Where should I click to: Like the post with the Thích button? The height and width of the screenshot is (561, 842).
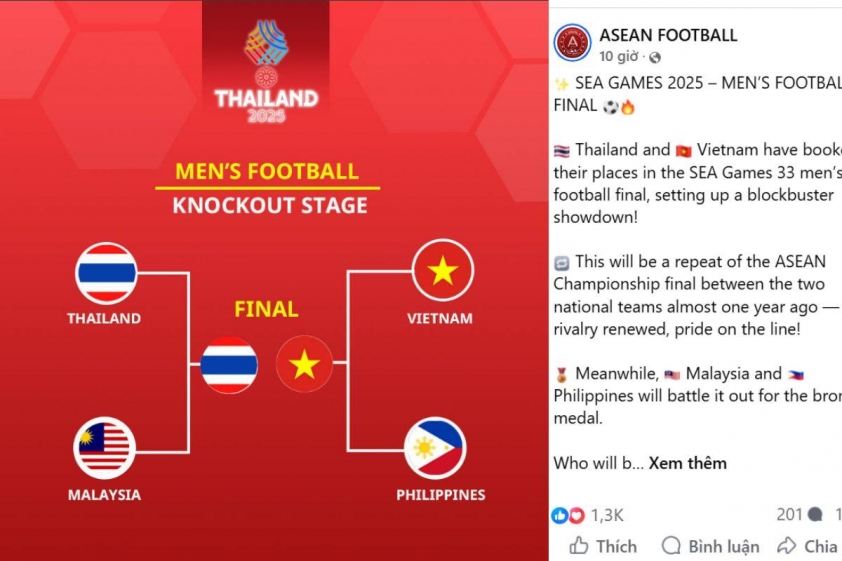(x=603, y=546)
